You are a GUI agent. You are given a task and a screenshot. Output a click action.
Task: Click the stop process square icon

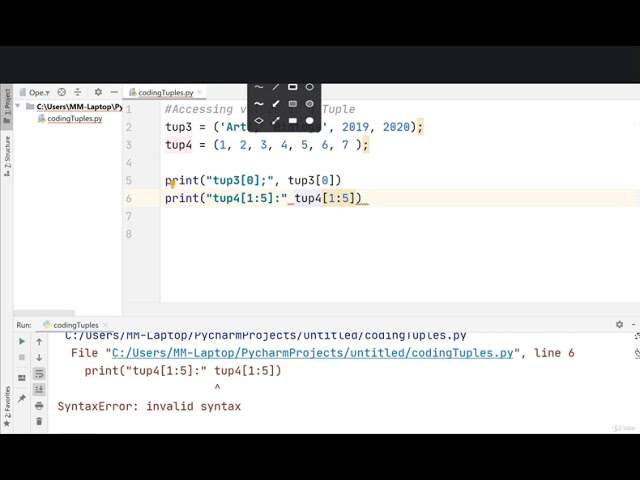(22, 358)
